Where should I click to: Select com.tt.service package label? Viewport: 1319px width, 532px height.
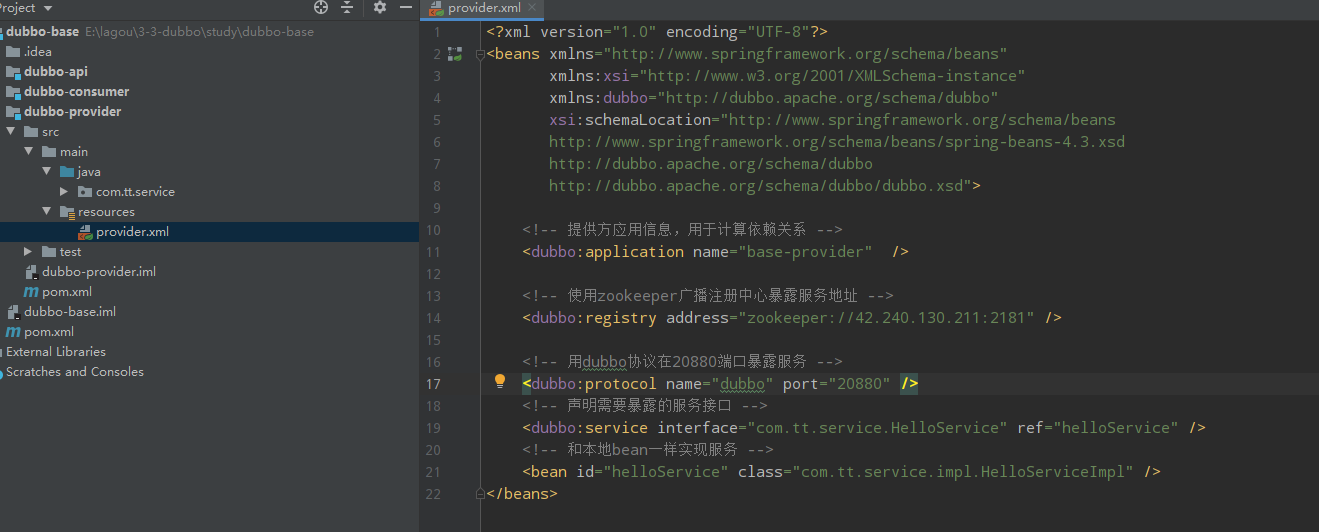(136, 192)
